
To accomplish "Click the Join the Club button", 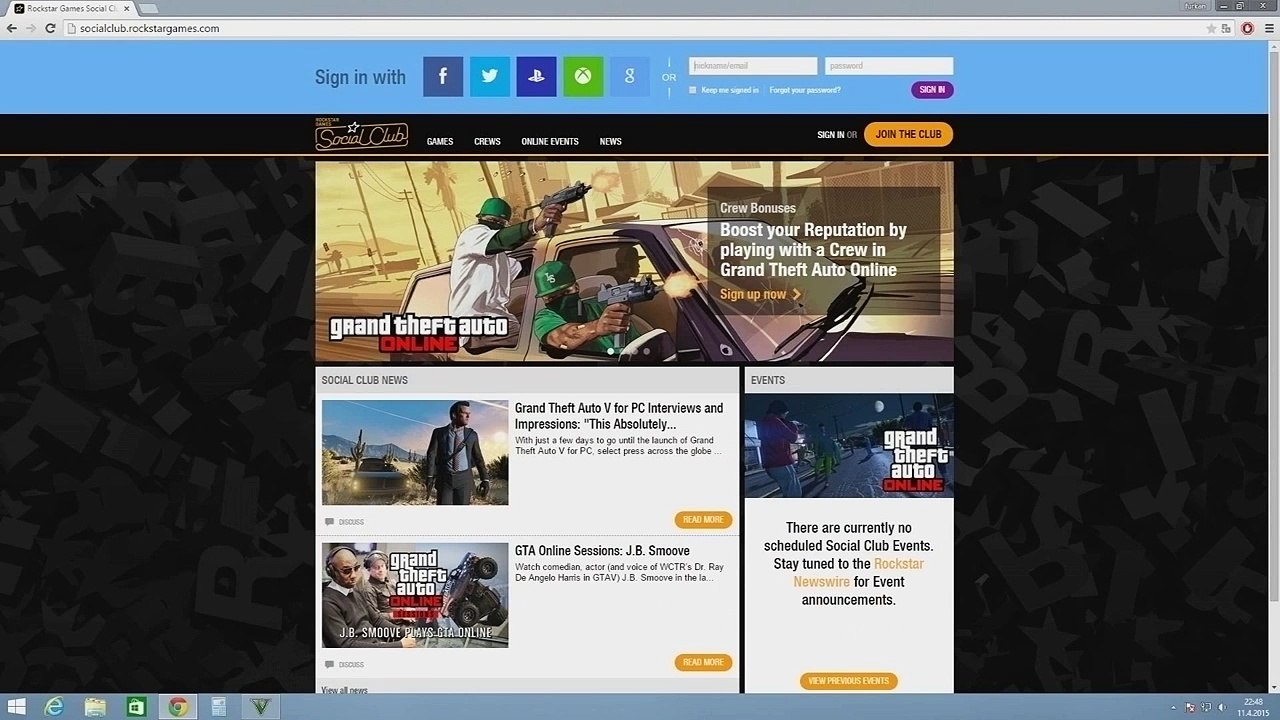I will pyautogui.click(x=908, y=134).
